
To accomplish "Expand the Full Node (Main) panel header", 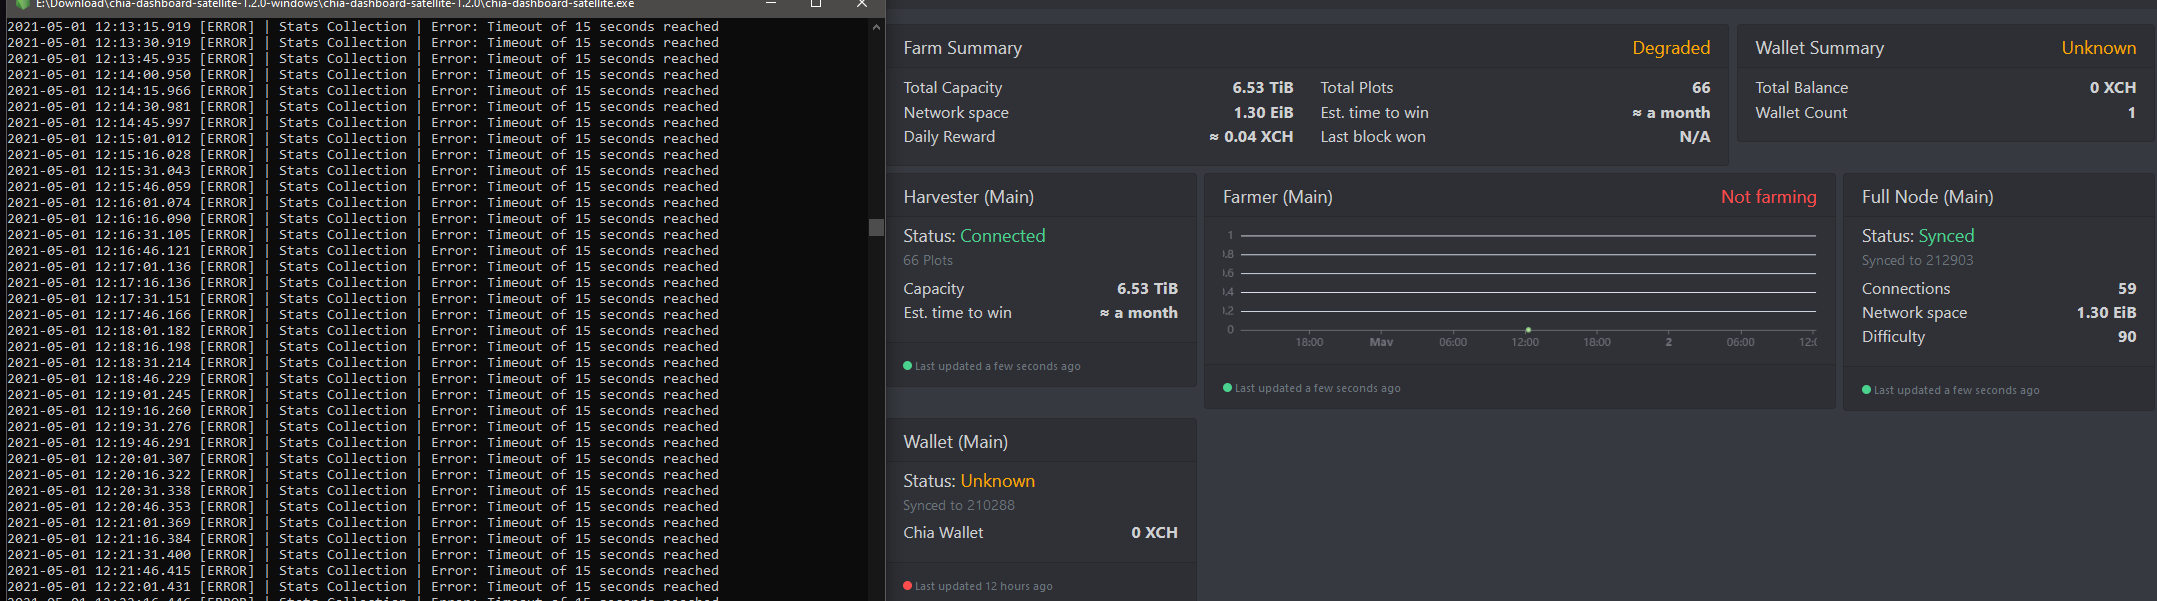I will (x=1926, y=196).
